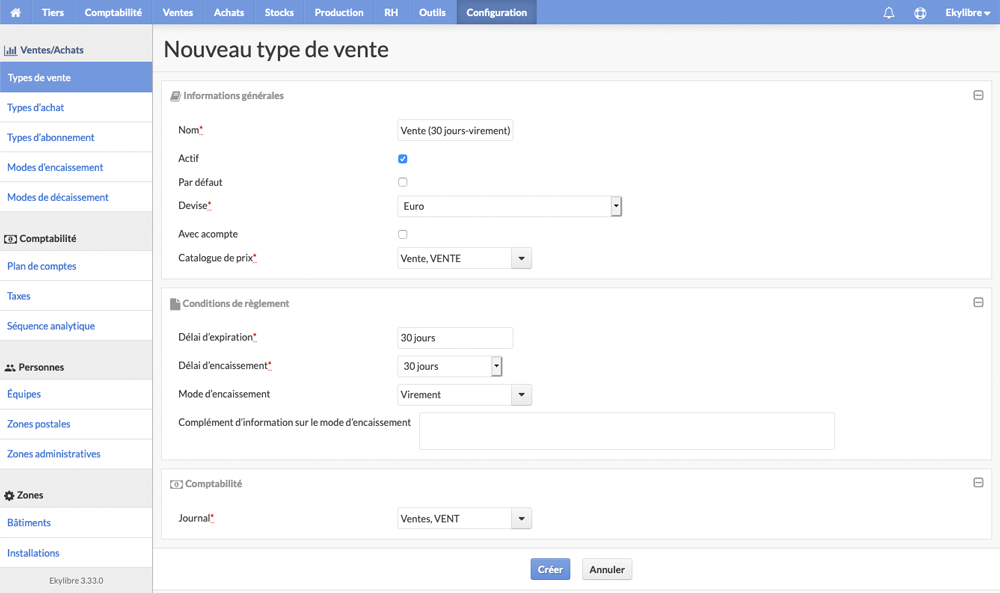1000x593 pixels.
Task: Click the Journal Ventes, VENT field
Action: pos(454,518)
